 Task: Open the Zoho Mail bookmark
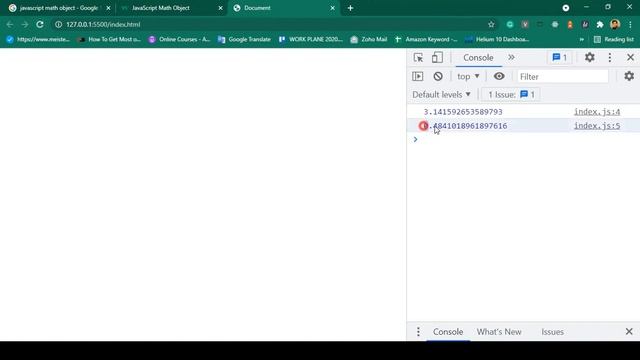pyautogui.click(x=369, y=40)
